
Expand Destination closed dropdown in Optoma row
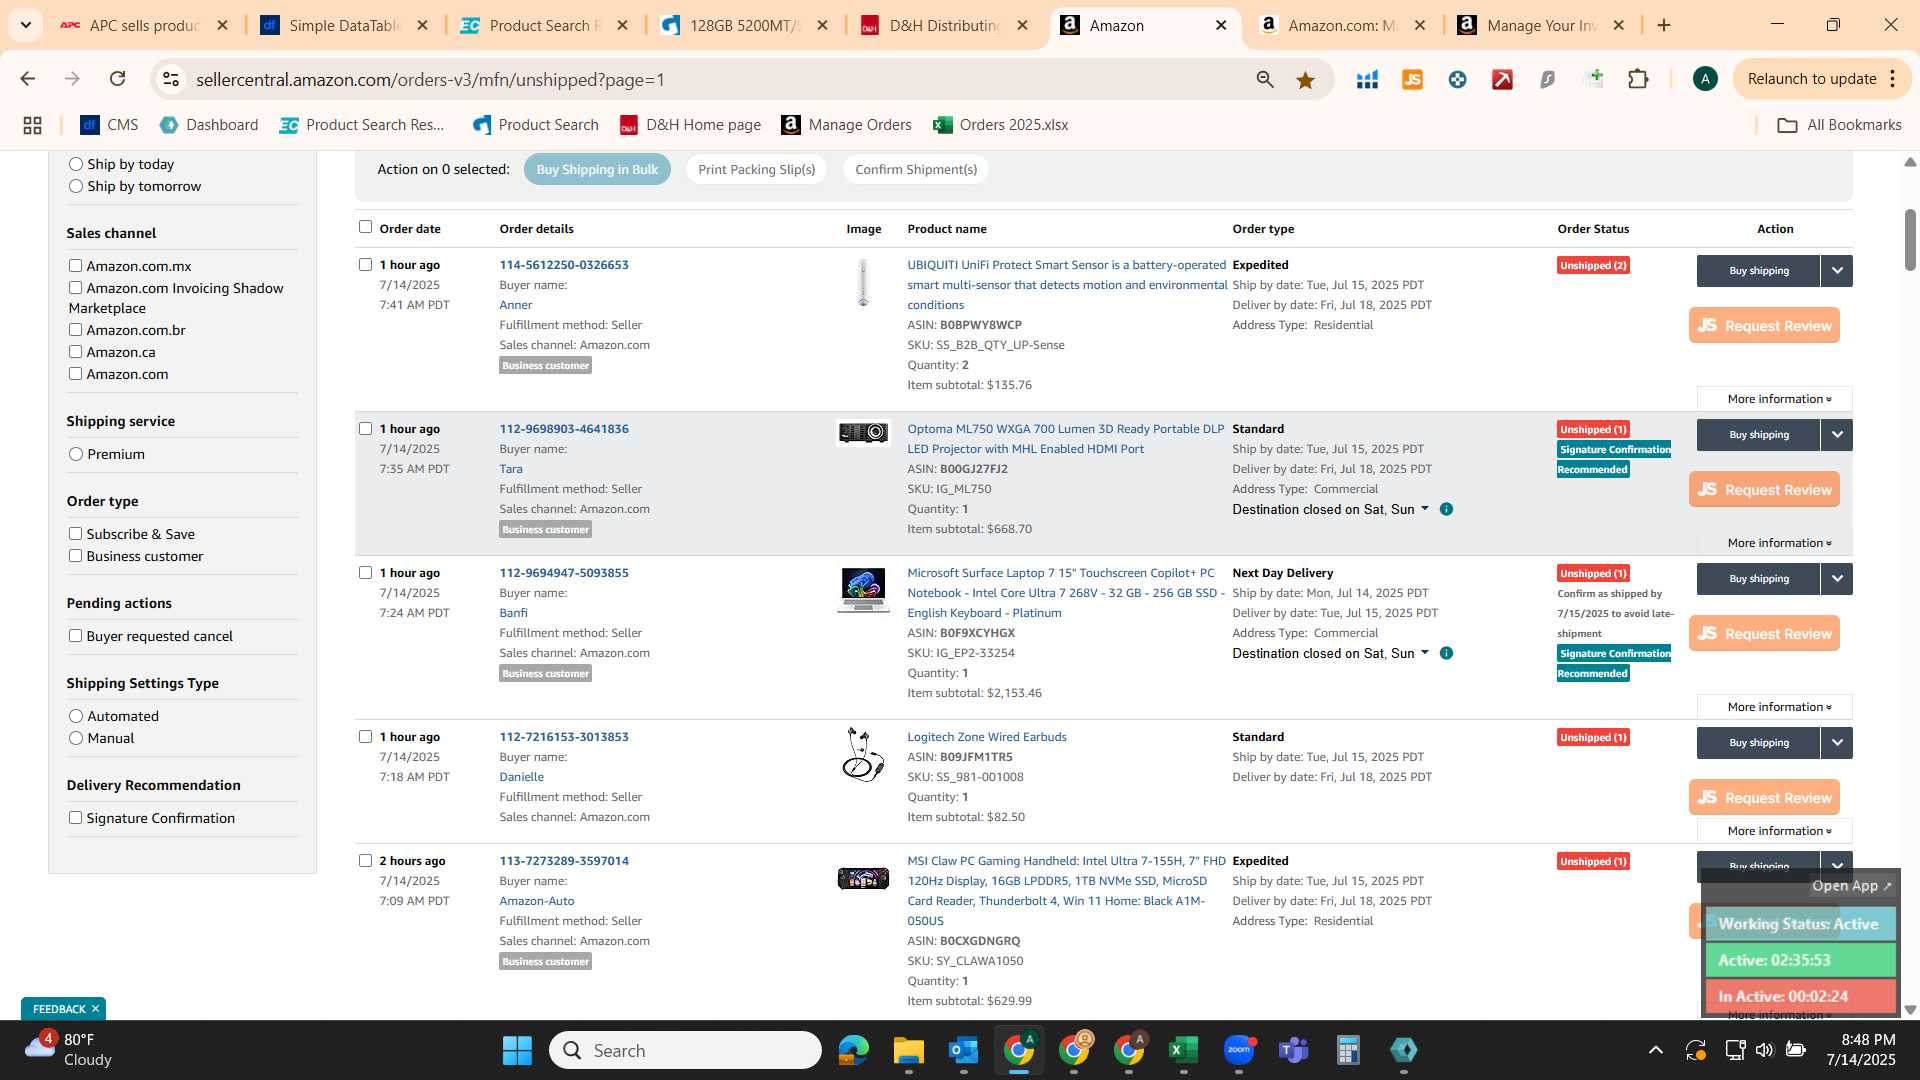[1424, 509]
